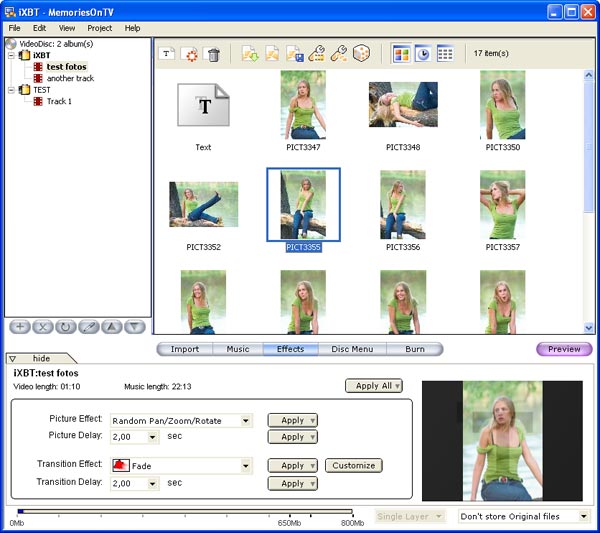Open the Project menu
The image size is (600, 533).
tap(99, 28)
